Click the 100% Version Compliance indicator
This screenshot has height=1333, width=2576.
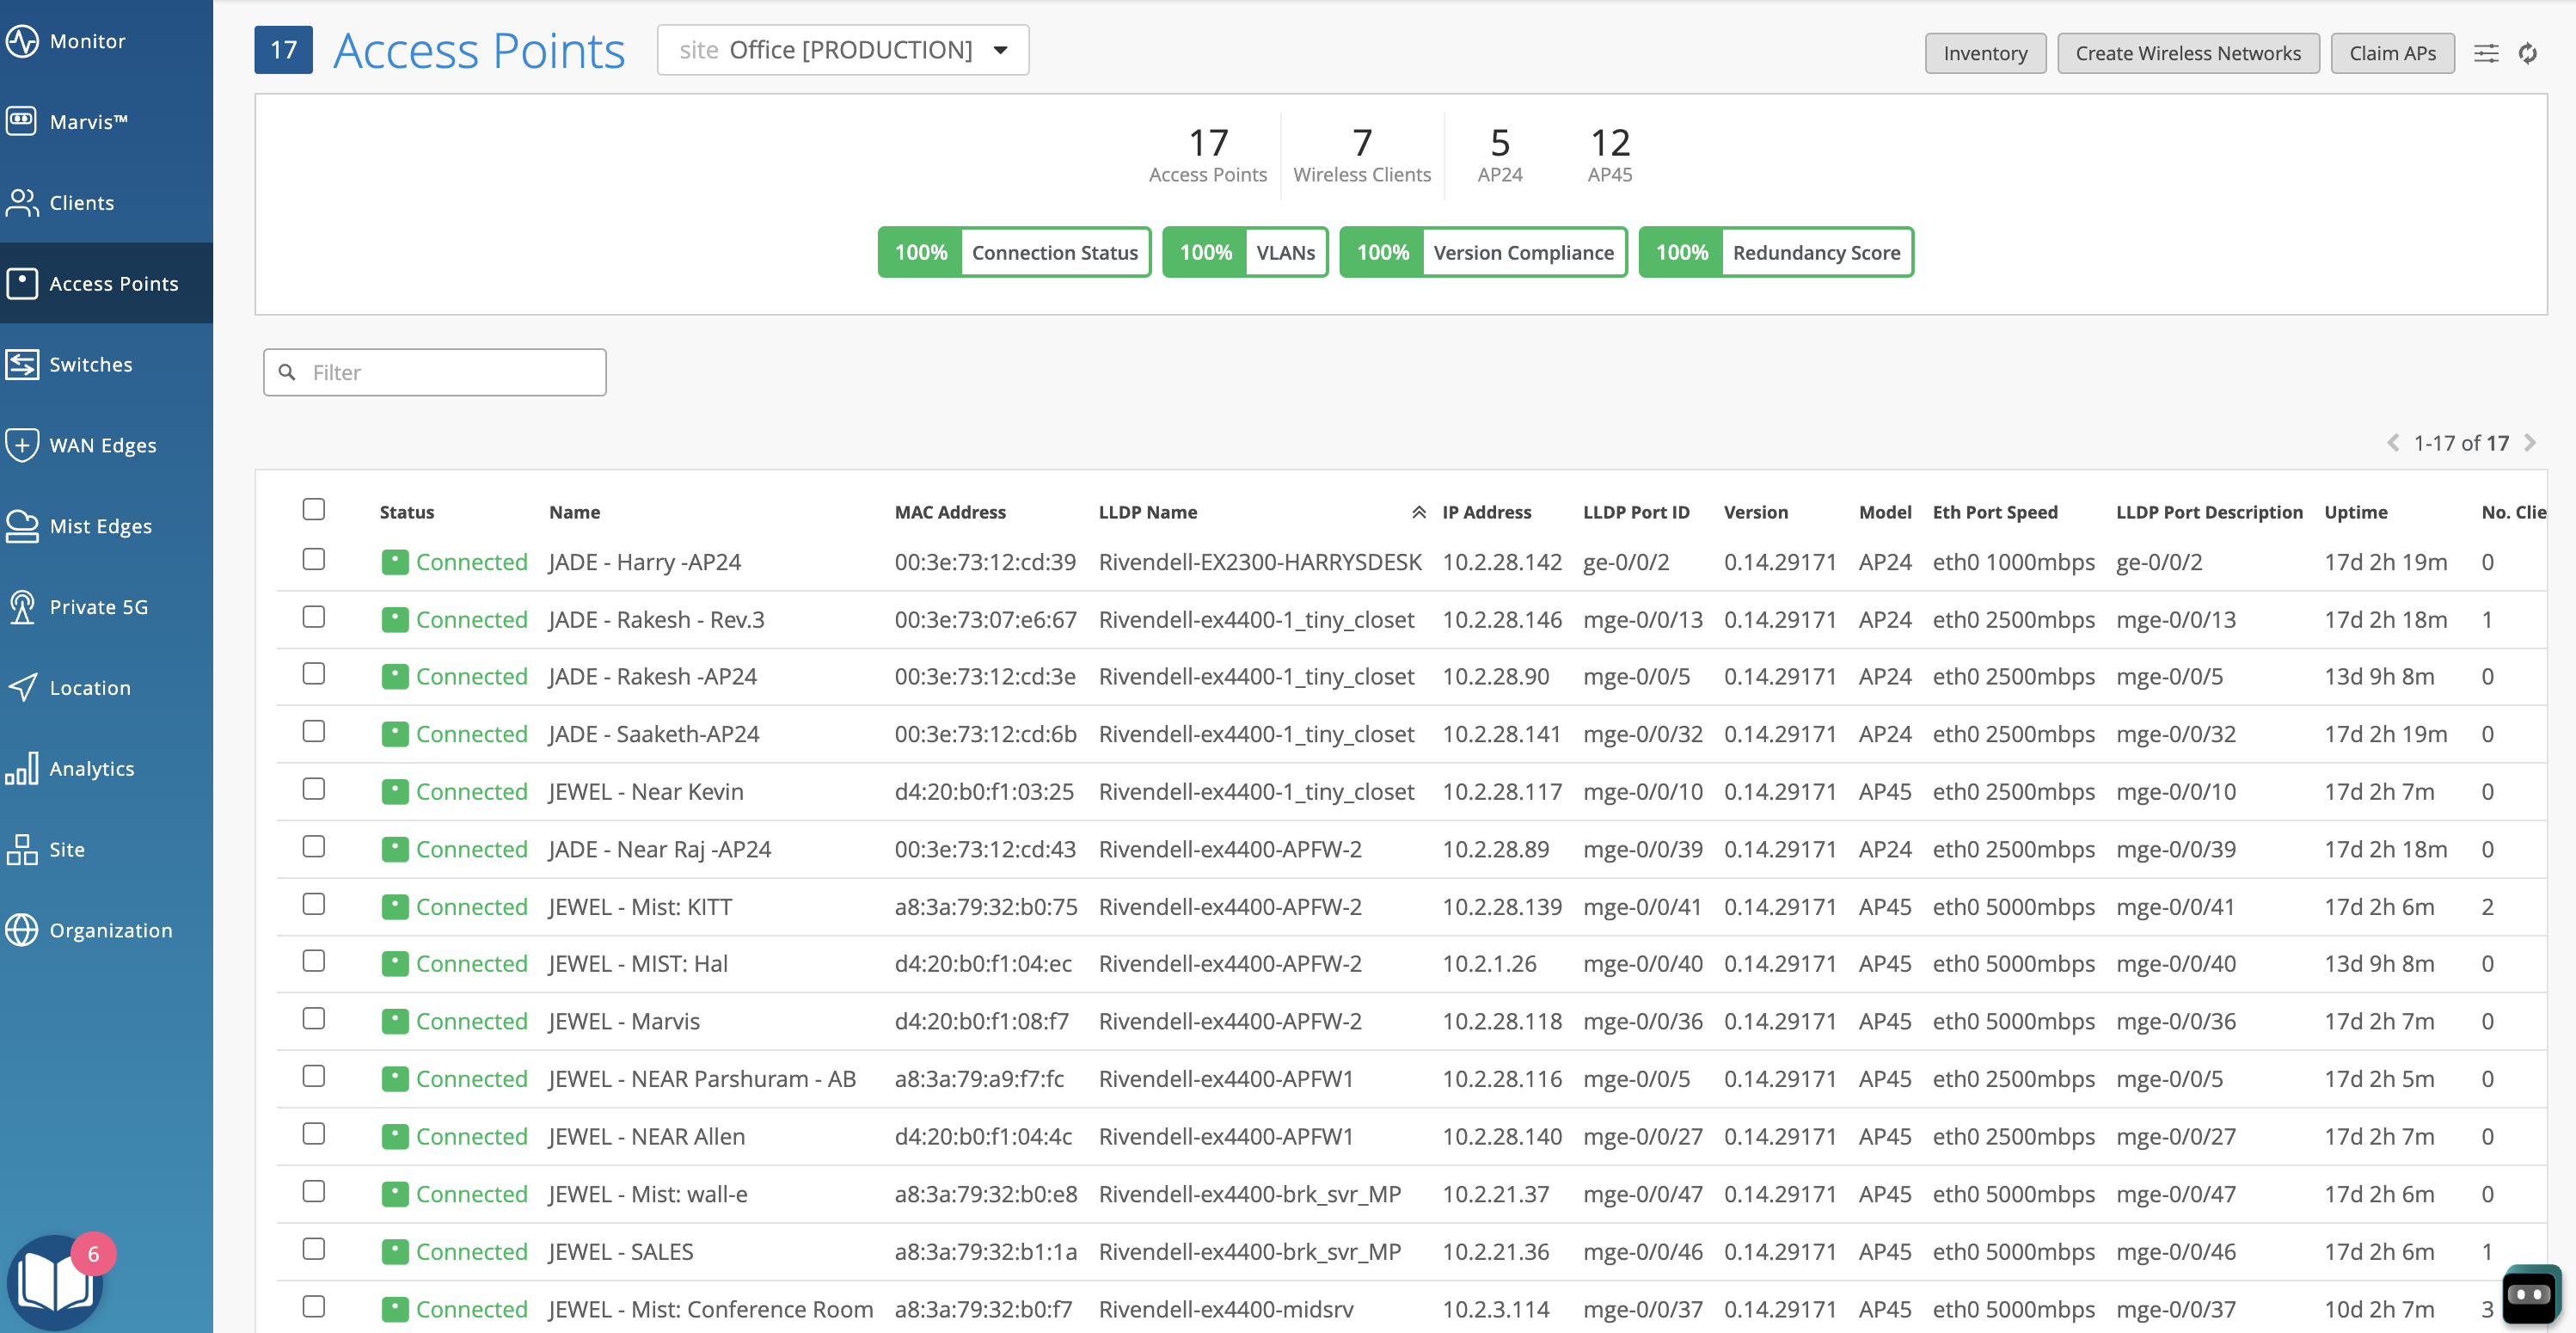[x=1482, y=252]
